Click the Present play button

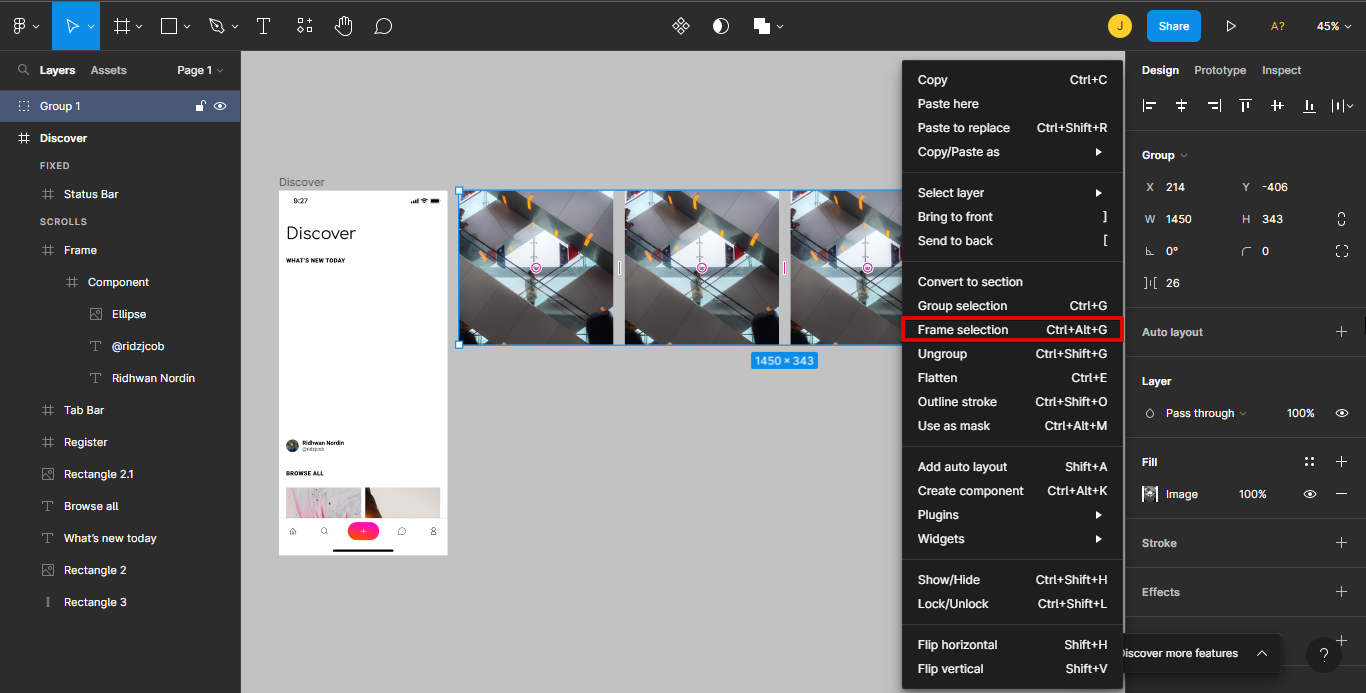tap(1231, 26)
